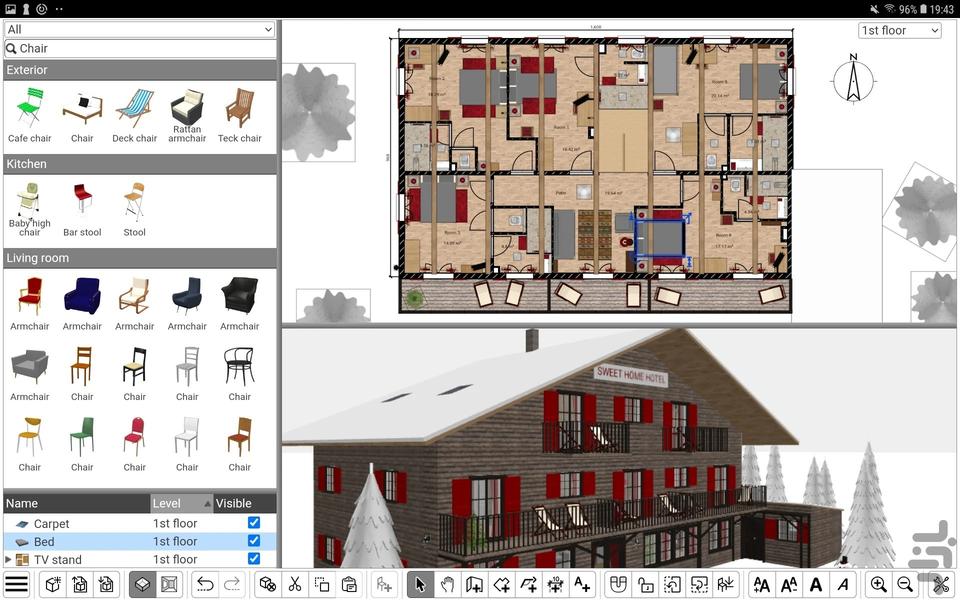The image size is (960, 600).
Task: Click the scissors cut icon
Action: coord(295,584)
